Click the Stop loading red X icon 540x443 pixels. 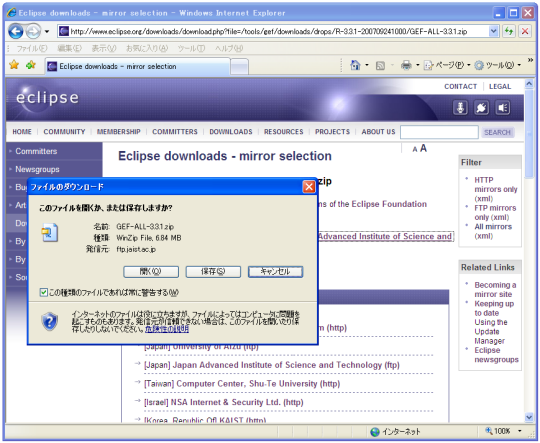(525, 31)
